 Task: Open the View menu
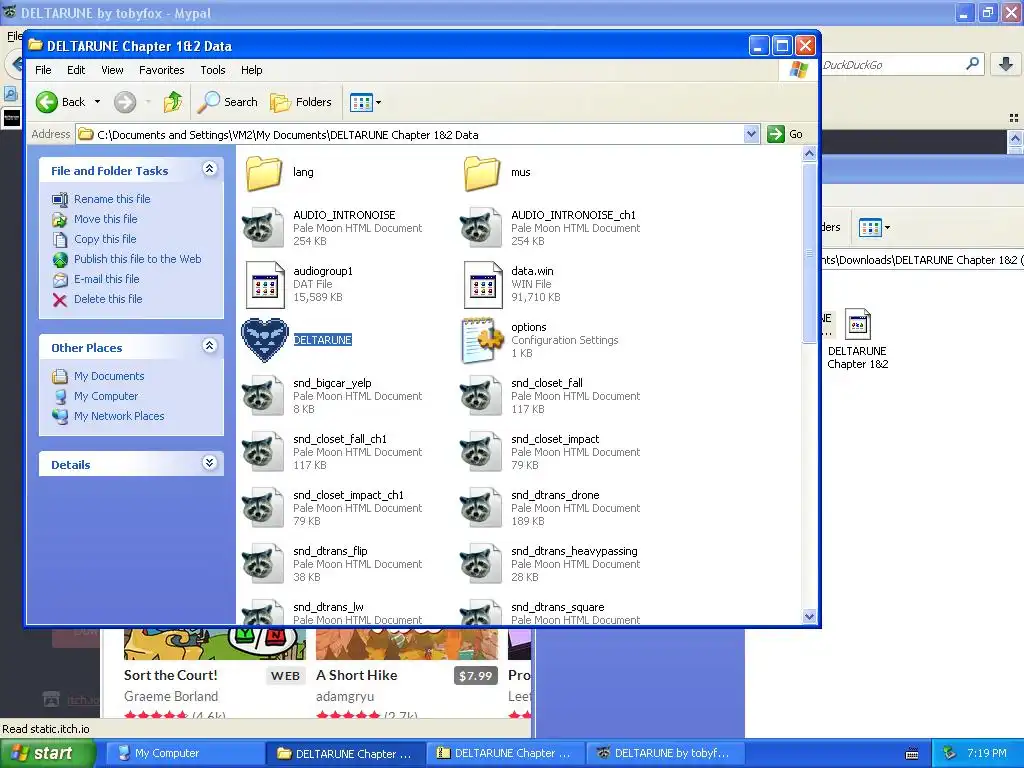pos(112,70)
